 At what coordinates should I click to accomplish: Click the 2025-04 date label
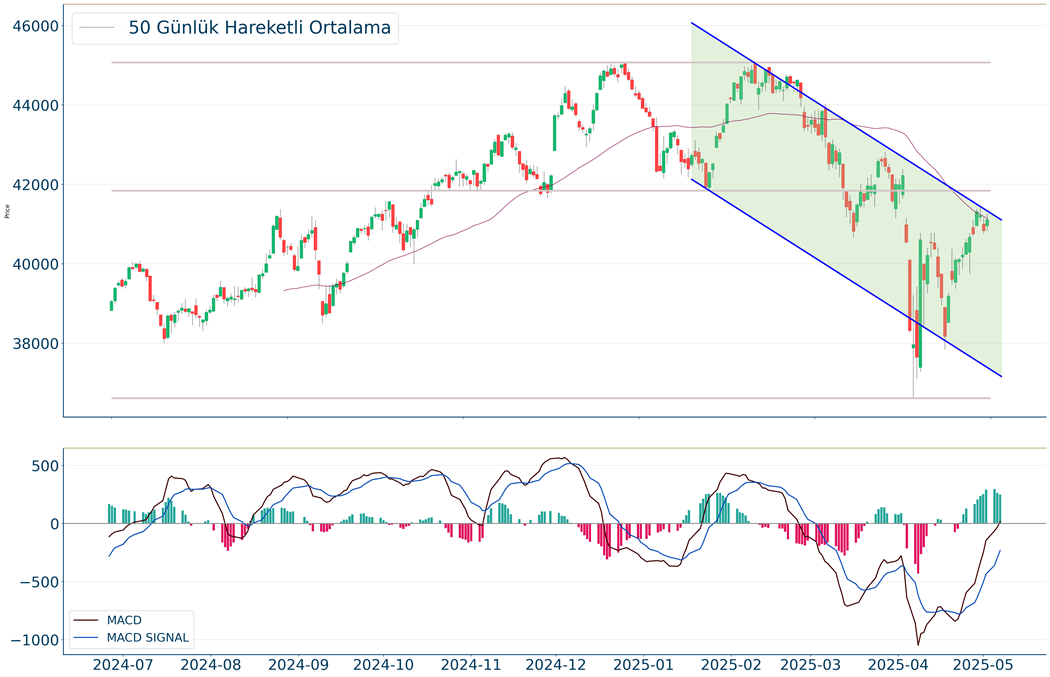pyautogui.click(x=898, y=665)
